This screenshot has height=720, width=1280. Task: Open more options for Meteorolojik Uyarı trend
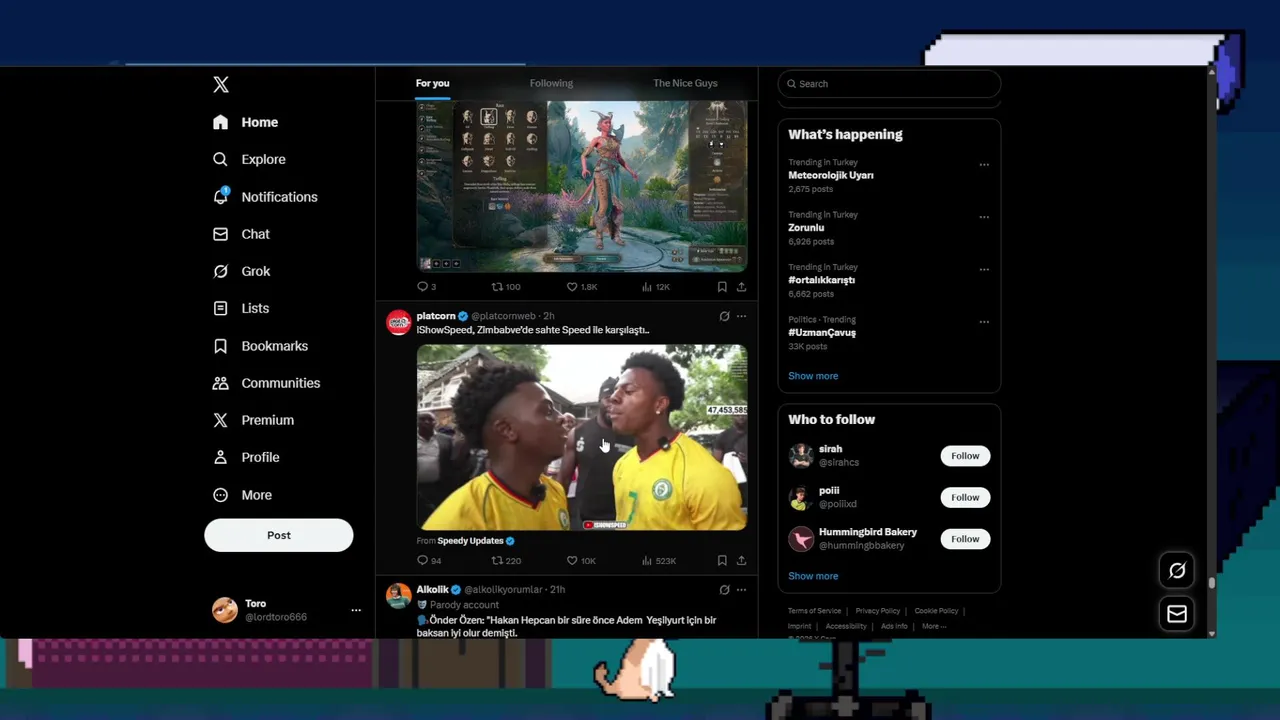click(x=984, y=164)
